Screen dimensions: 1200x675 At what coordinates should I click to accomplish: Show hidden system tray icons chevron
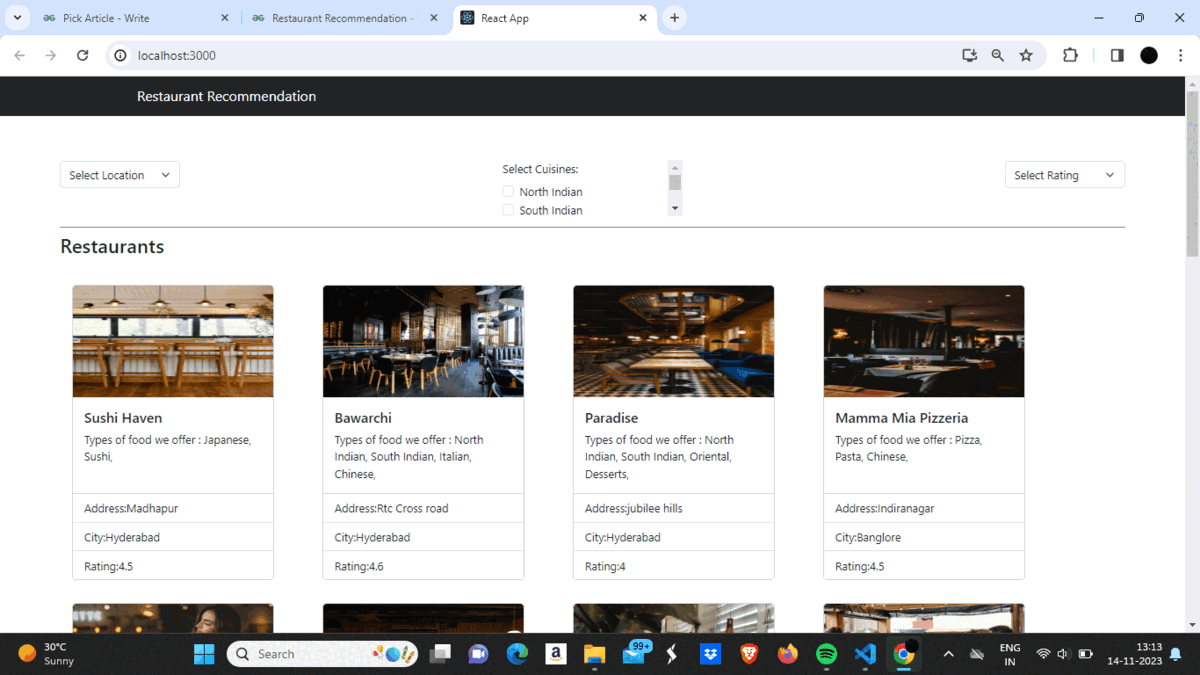tap(948, 654)
